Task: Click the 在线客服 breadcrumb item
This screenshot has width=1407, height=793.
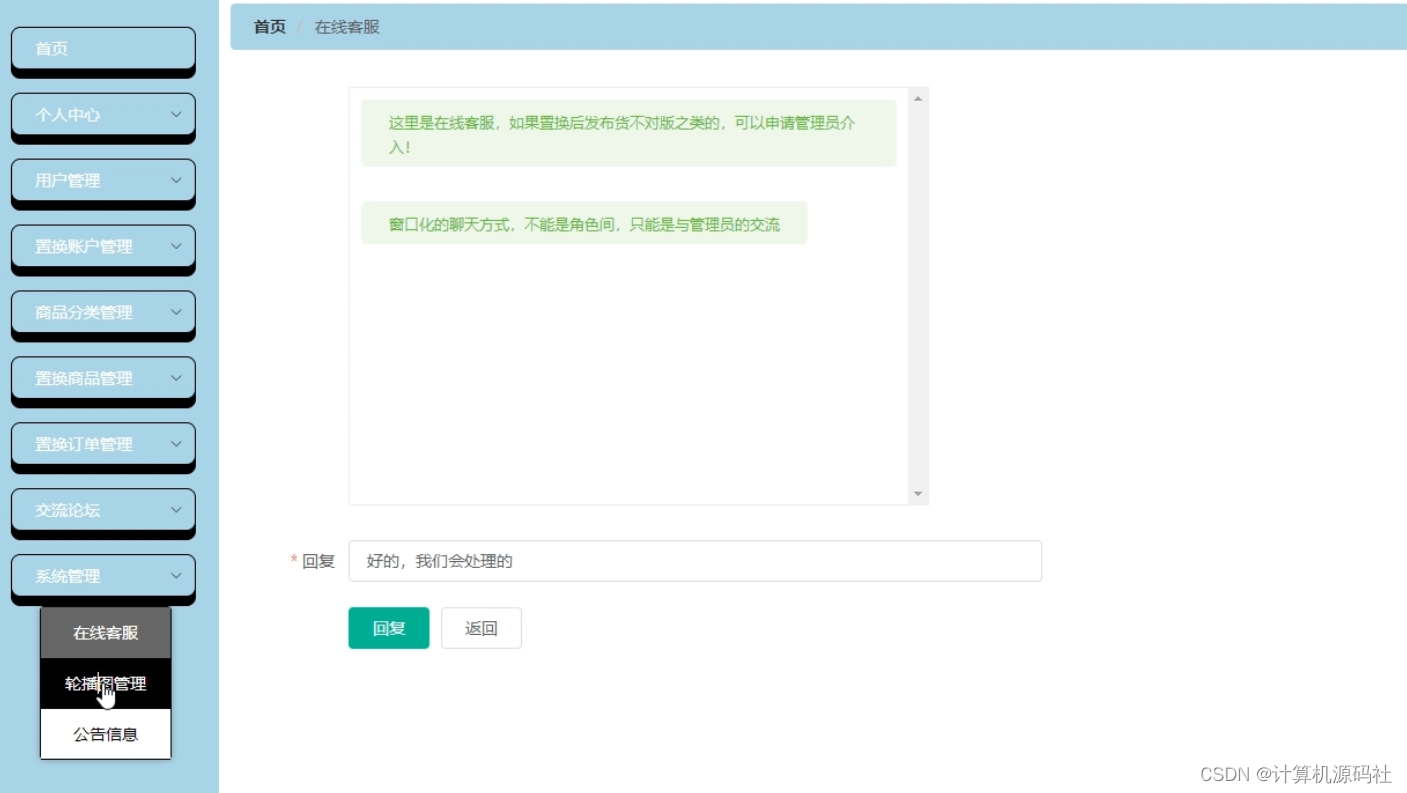Action: (x=347, y=27)
